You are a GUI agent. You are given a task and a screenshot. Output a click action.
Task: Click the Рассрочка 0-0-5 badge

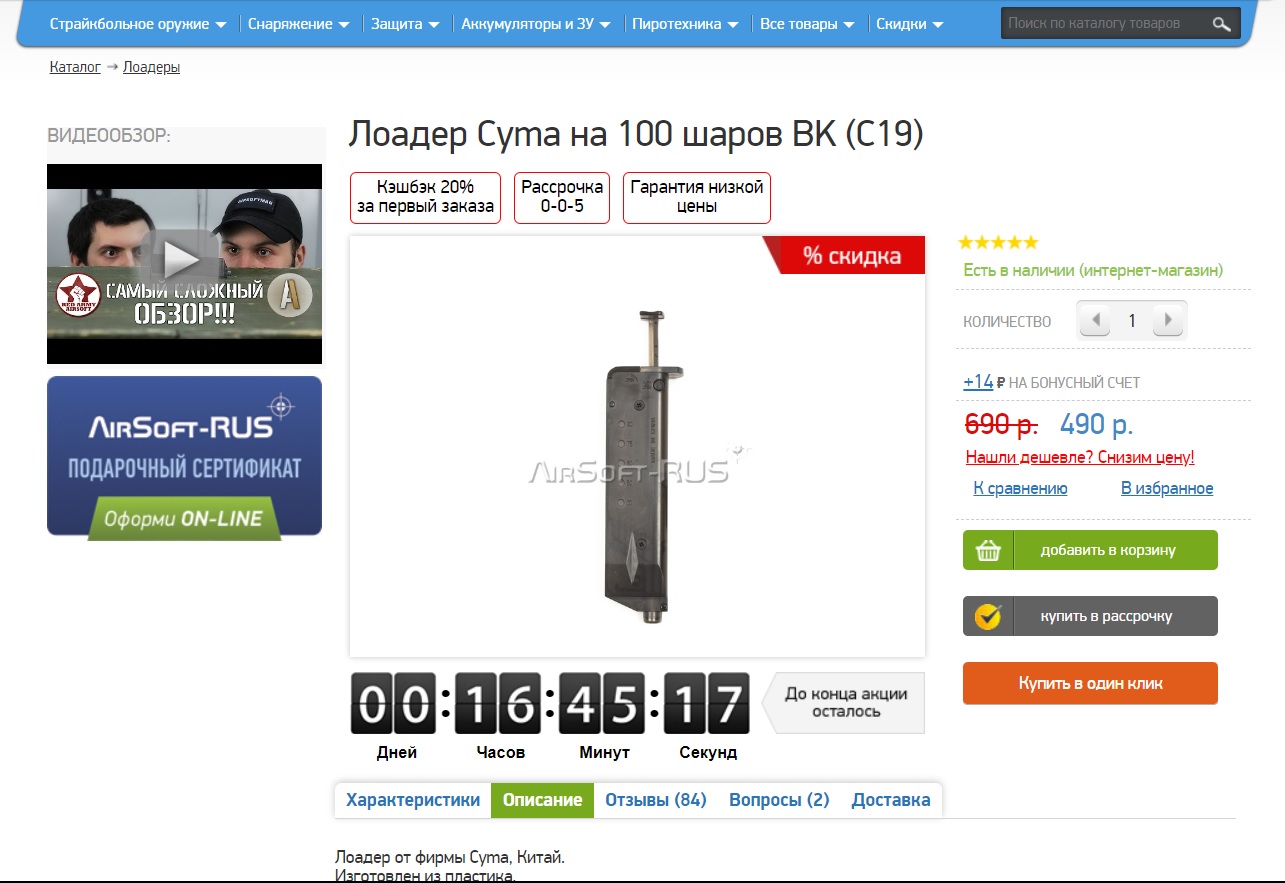point(562,197)
